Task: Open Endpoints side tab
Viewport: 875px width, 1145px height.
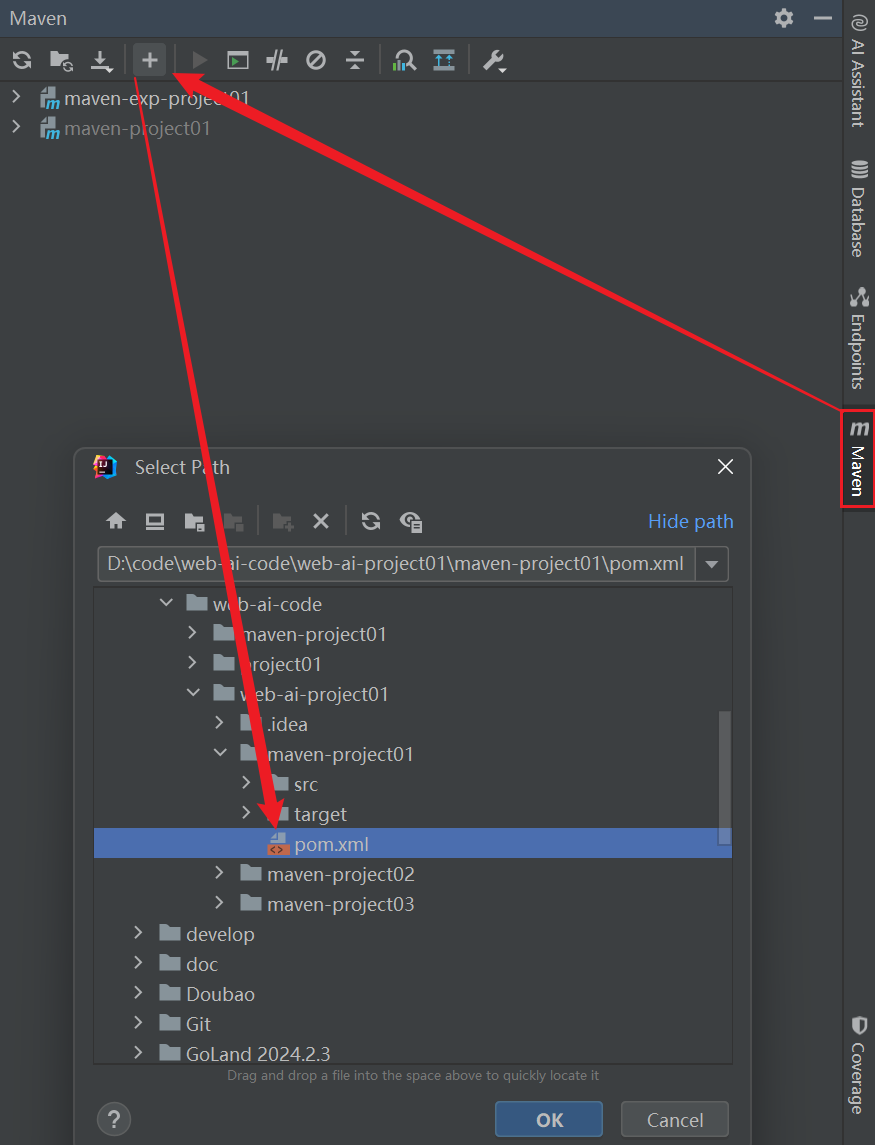Action: point(858,337)
